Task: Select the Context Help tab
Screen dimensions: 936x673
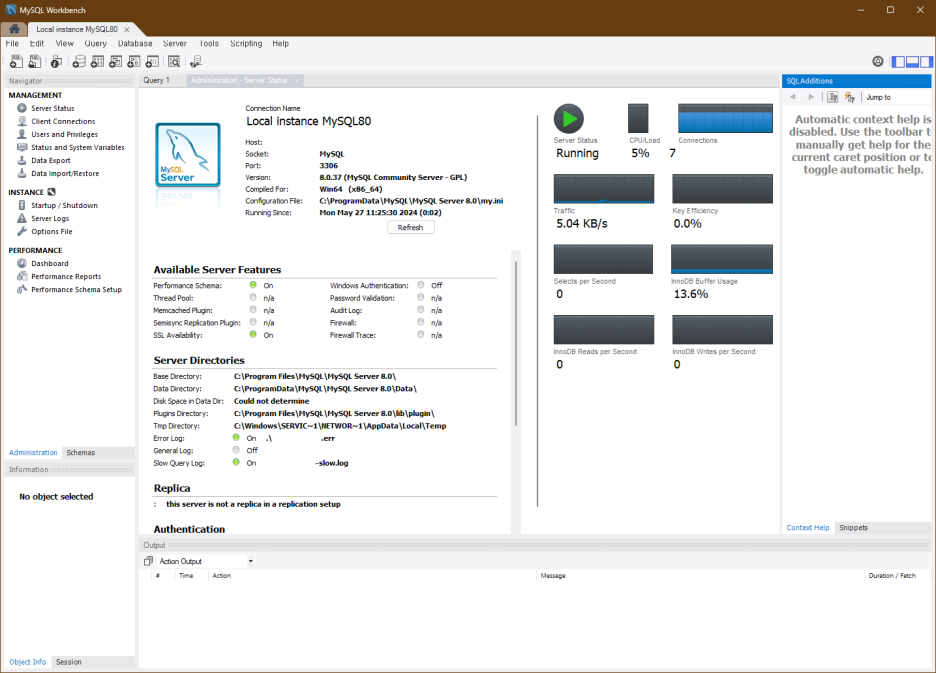Action: coord(808,528)
